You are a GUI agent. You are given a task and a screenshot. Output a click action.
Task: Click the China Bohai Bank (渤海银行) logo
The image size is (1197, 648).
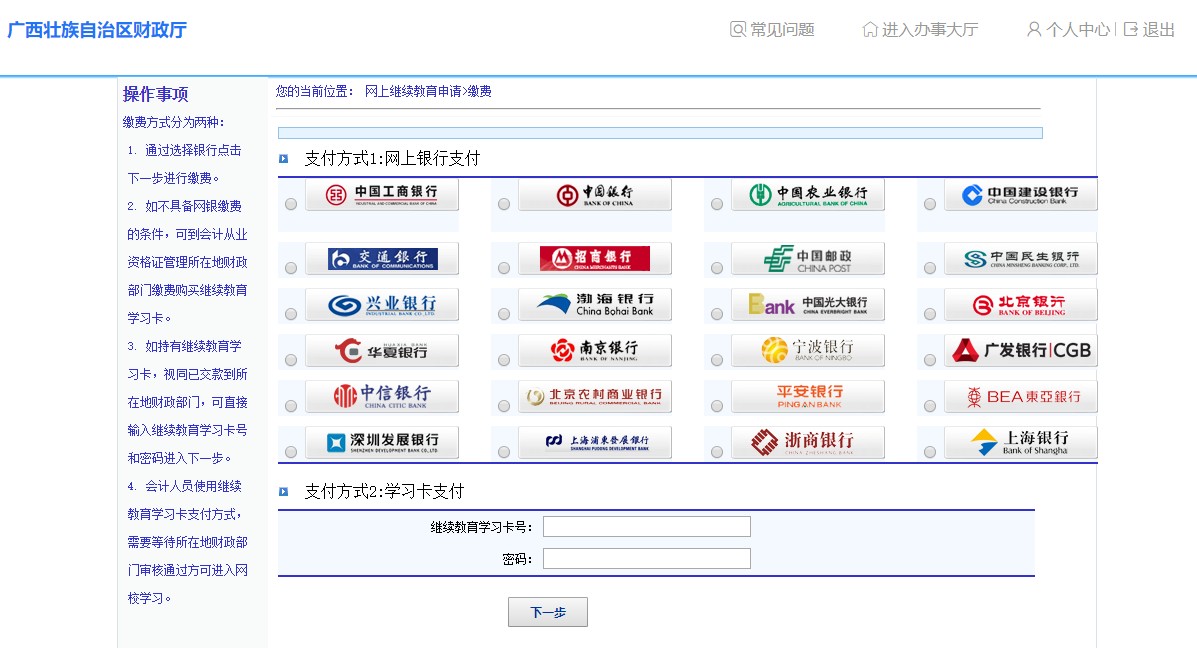(x=595, y=305)
